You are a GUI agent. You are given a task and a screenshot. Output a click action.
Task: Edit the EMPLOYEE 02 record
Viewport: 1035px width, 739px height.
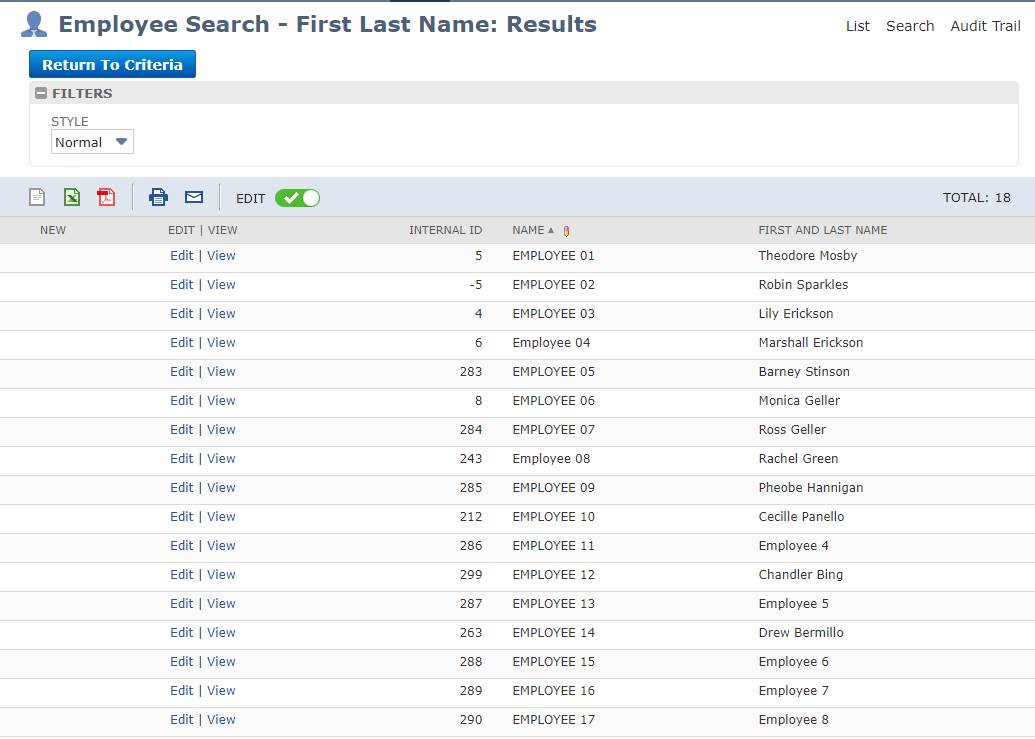[x=182, y=285]
